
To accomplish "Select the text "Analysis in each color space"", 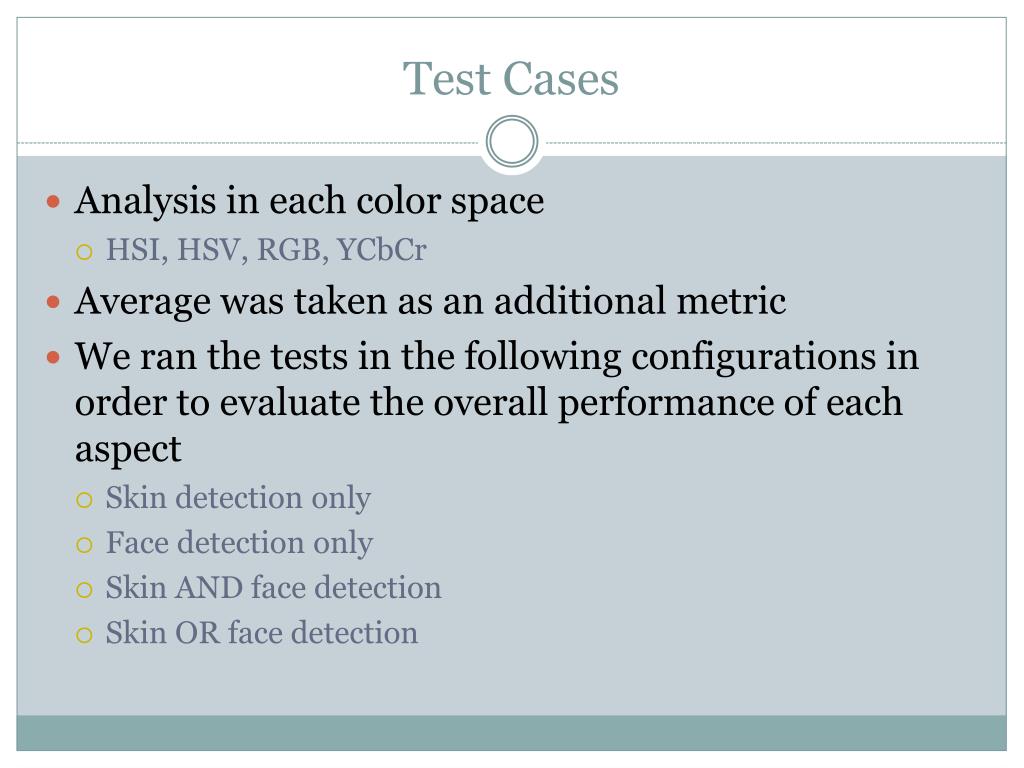I will click(309, 200).
